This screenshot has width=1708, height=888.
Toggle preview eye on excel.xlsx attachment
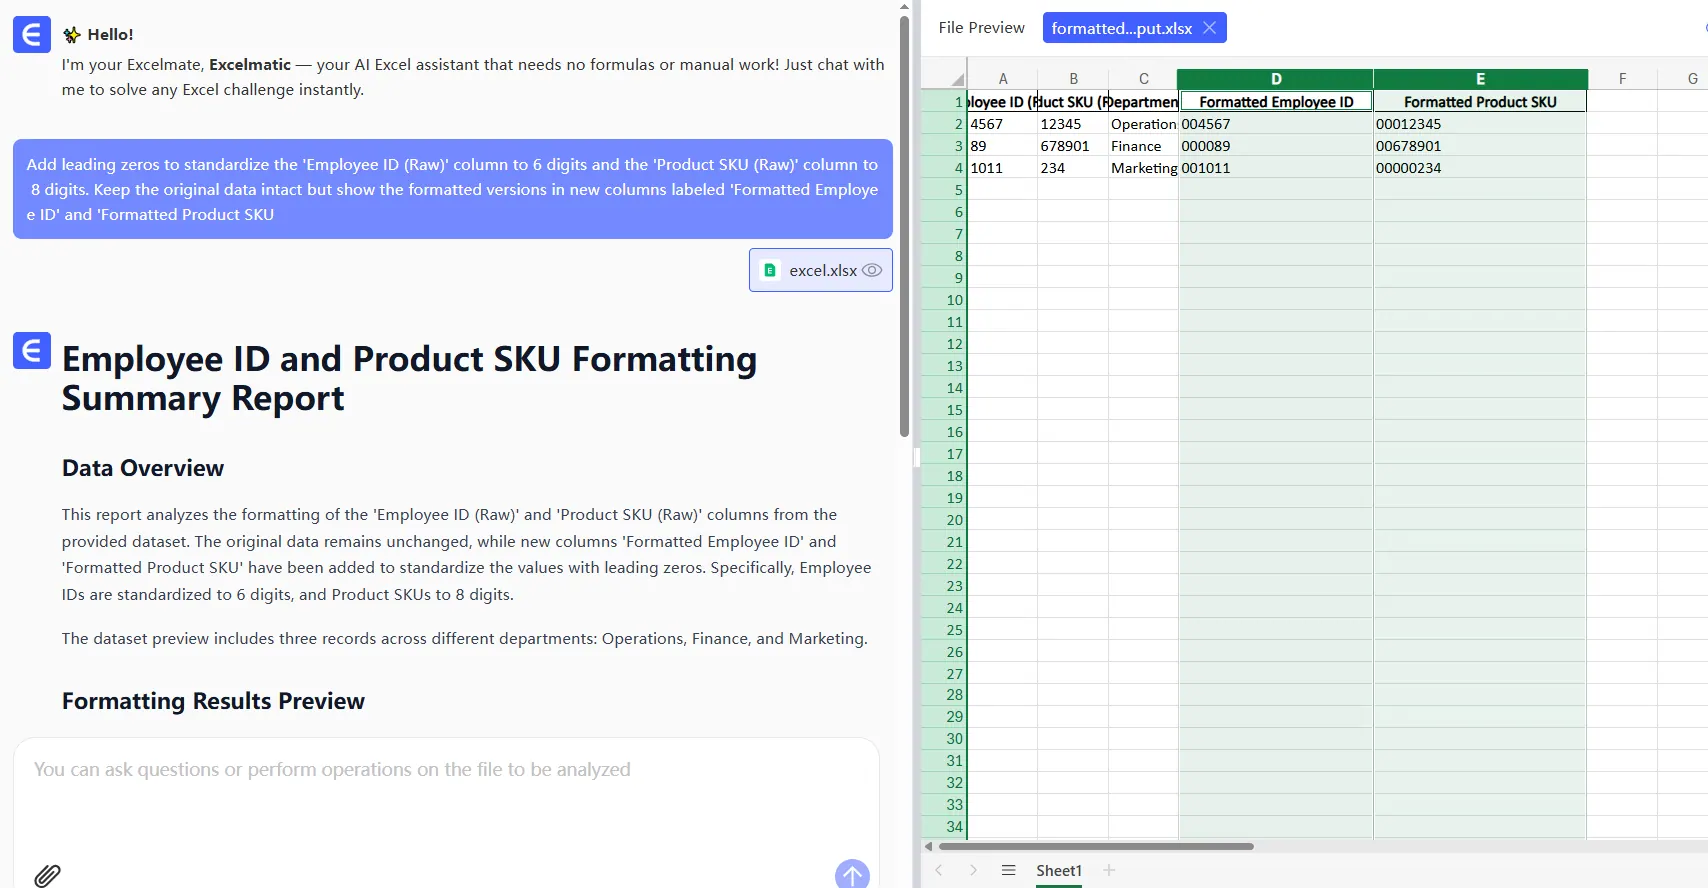(x=872, y=270)
